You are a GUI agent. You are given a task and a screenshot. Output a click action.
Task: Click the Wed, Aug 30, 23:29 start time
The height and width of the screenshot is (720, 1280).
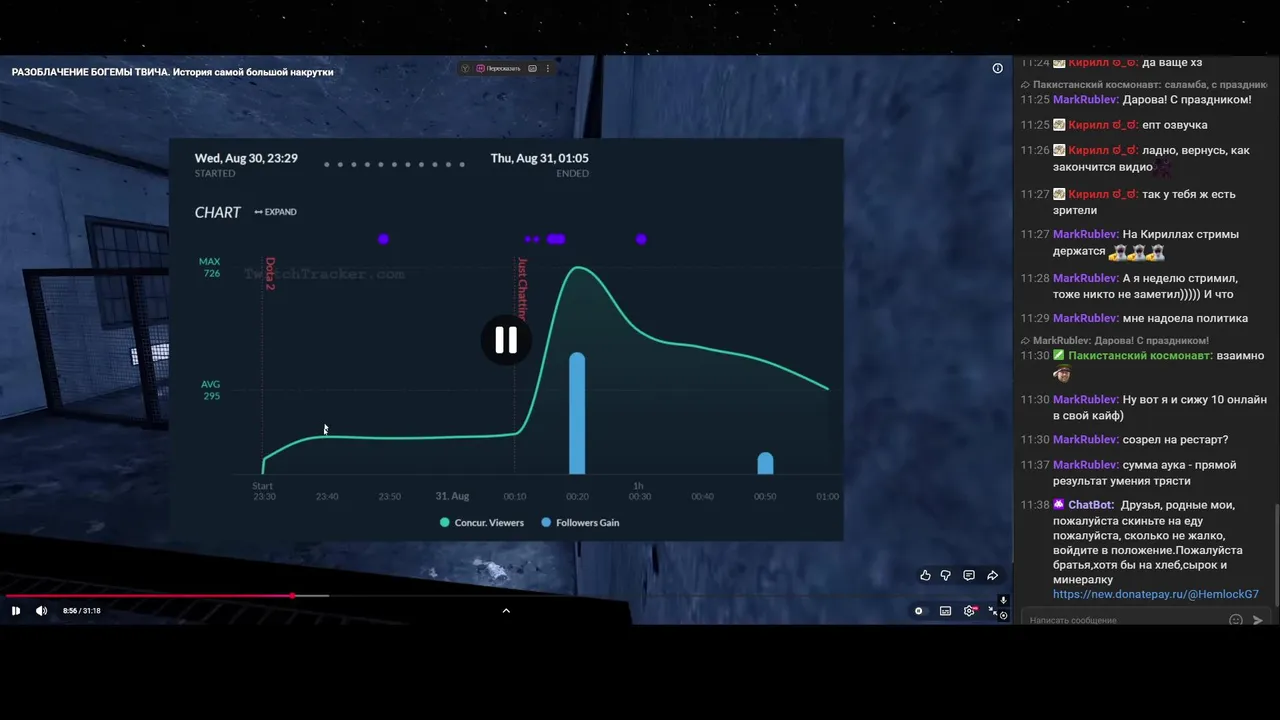coord(246,158)
